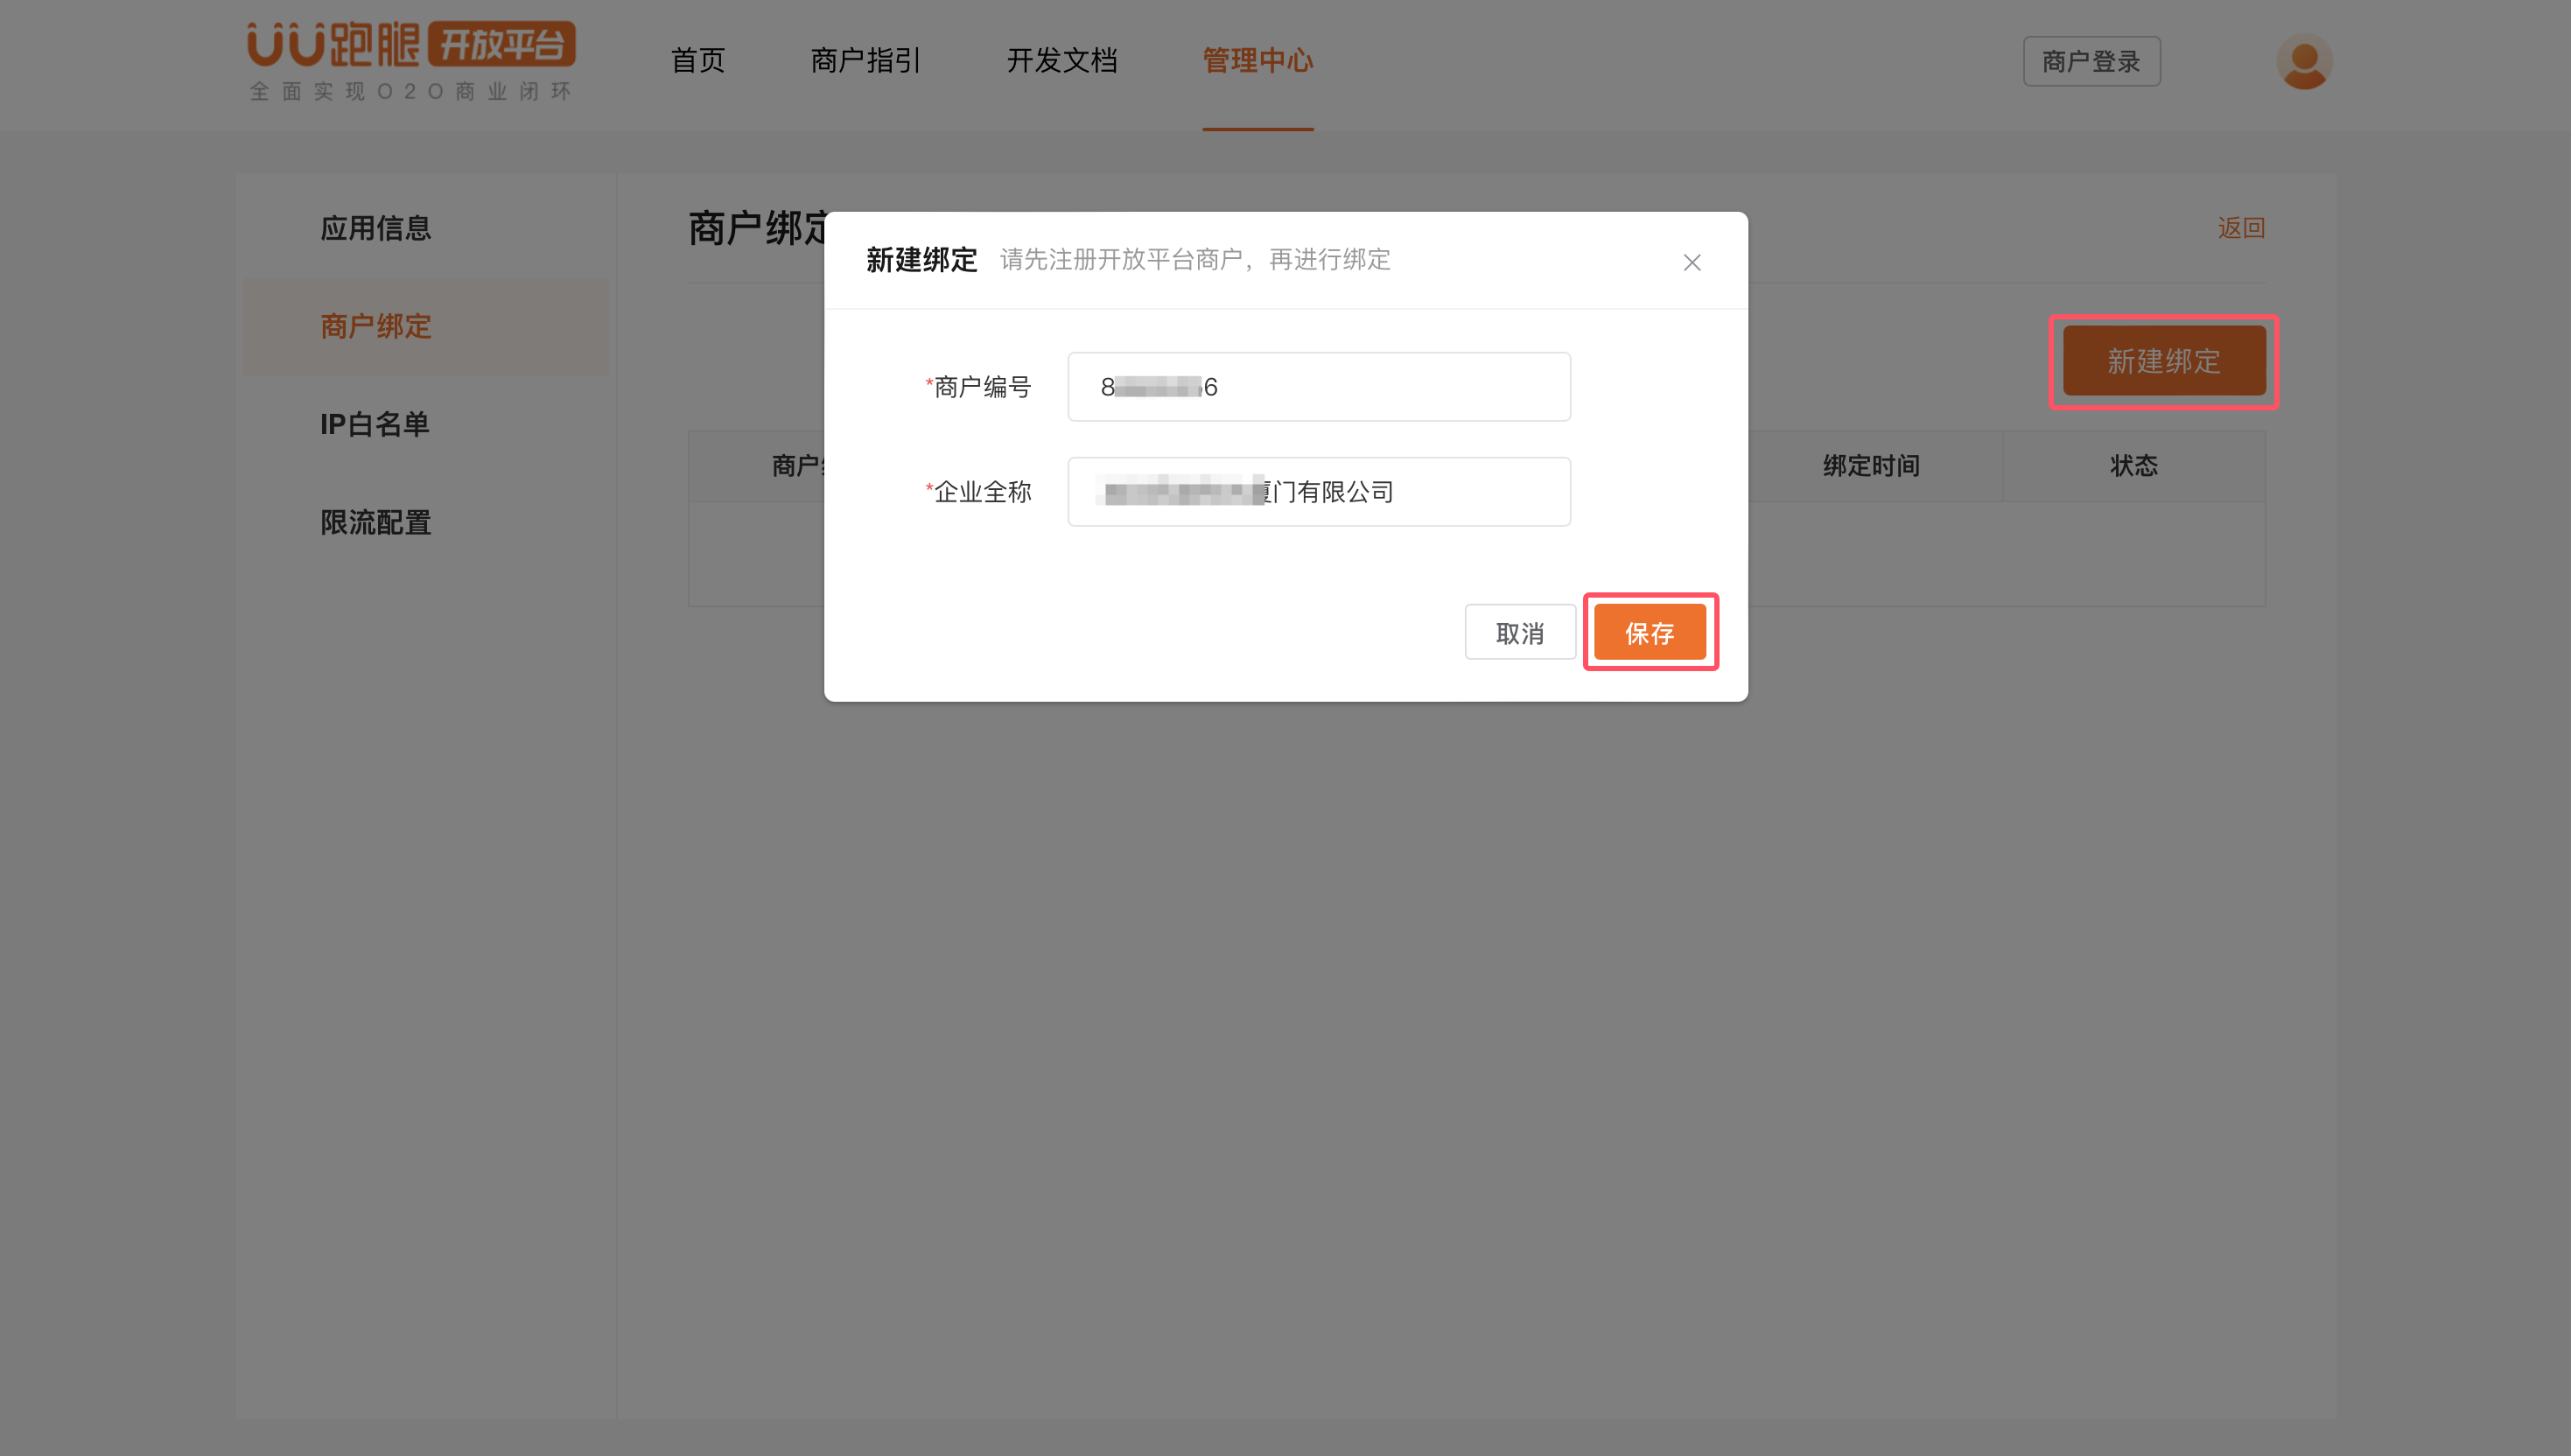Click the 绑定时间 column header
Image resolution: width=2571 pixels, height=1456 pixels.
coord(1870,466)
